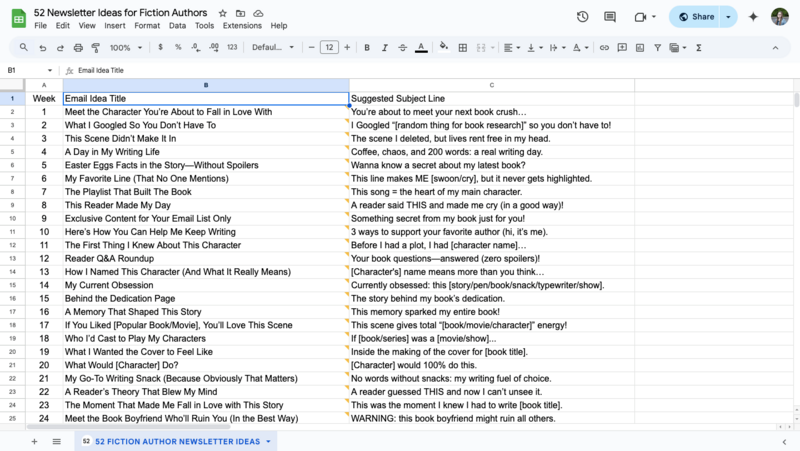Open the File menu
The image size is (800, 451).
[40, 26]
